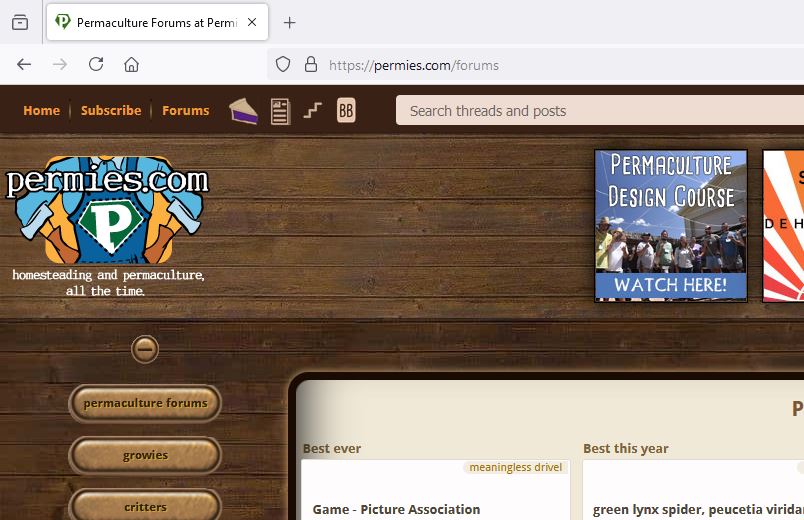
Task: Open the Home nav link
Action: (42, 110)
